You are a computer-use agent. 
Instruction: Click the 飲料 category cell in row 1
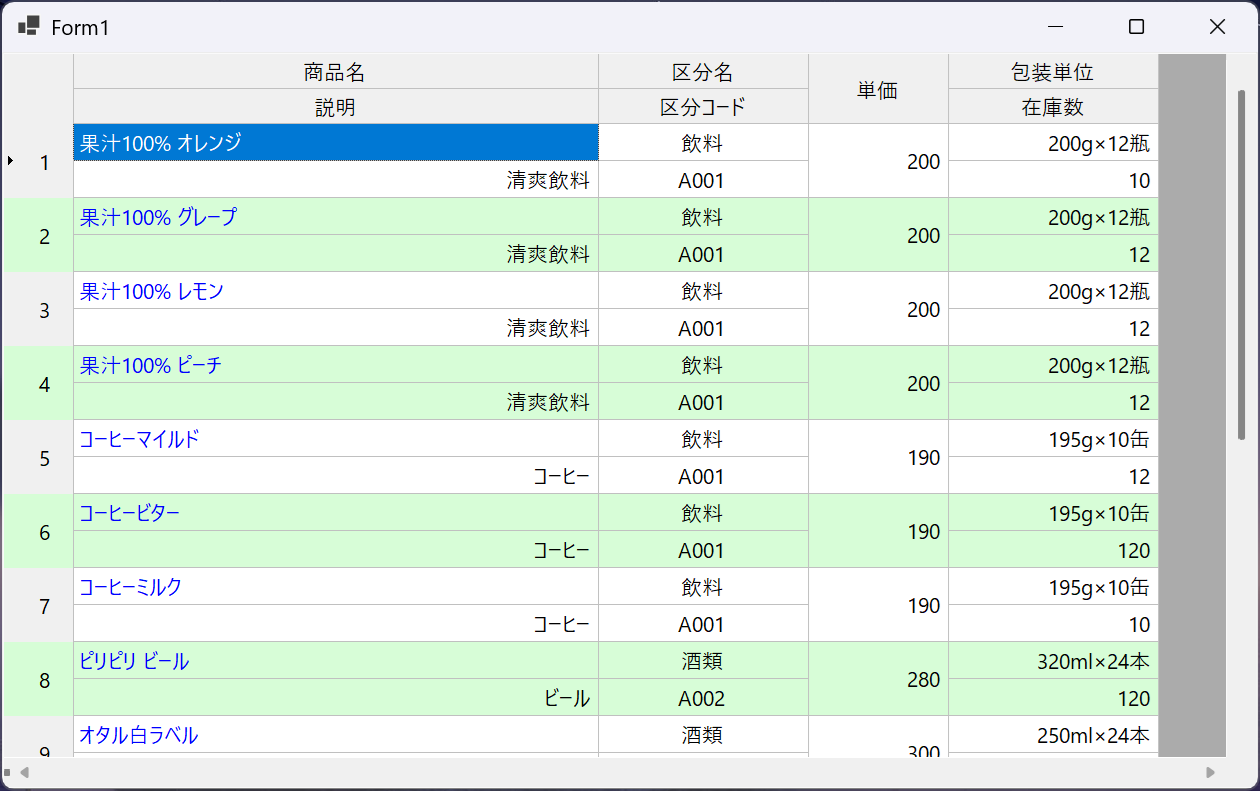point(703,142)
